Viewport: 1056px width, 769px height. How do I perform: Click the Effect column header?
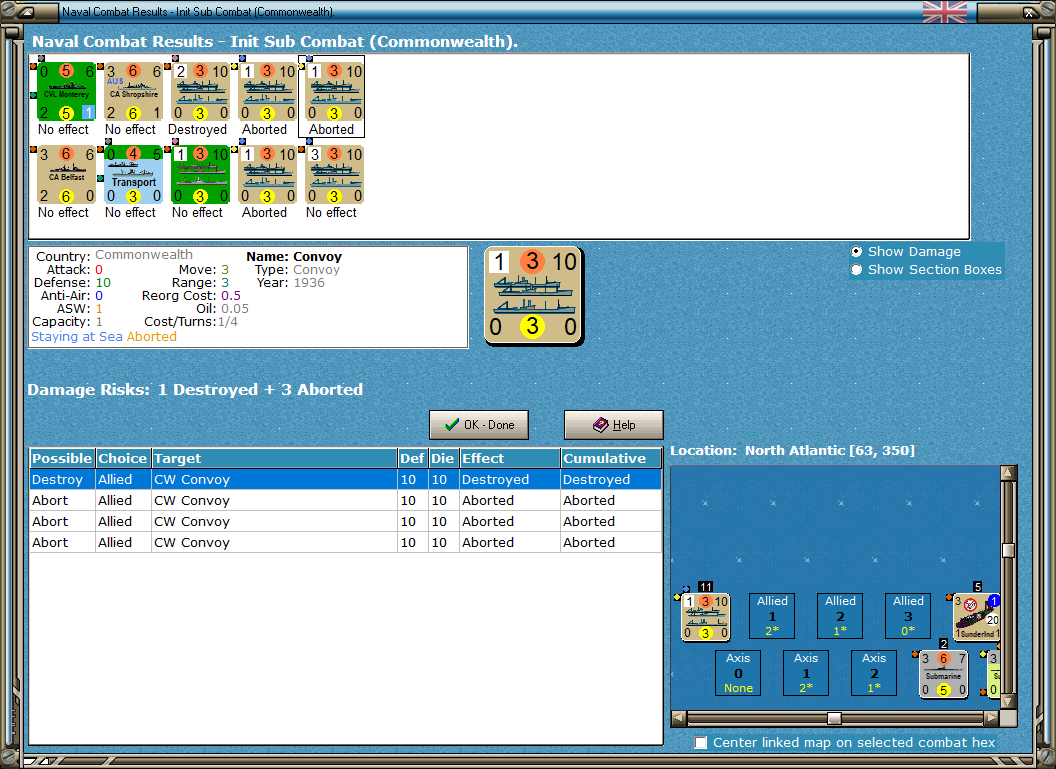point(510,459)
